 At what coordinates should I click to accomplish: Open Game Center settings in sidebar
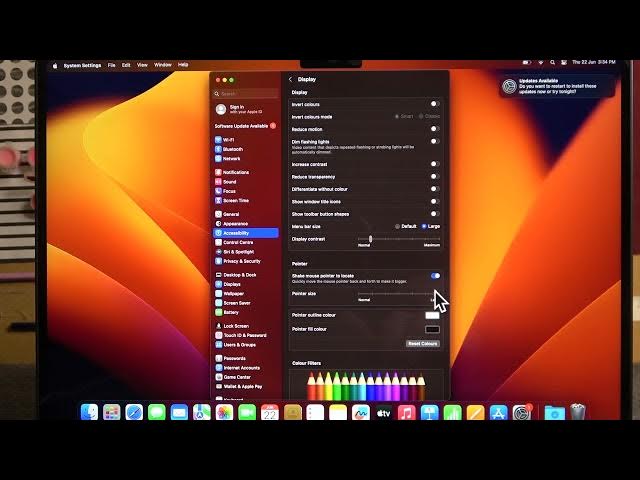click(233, 377)
